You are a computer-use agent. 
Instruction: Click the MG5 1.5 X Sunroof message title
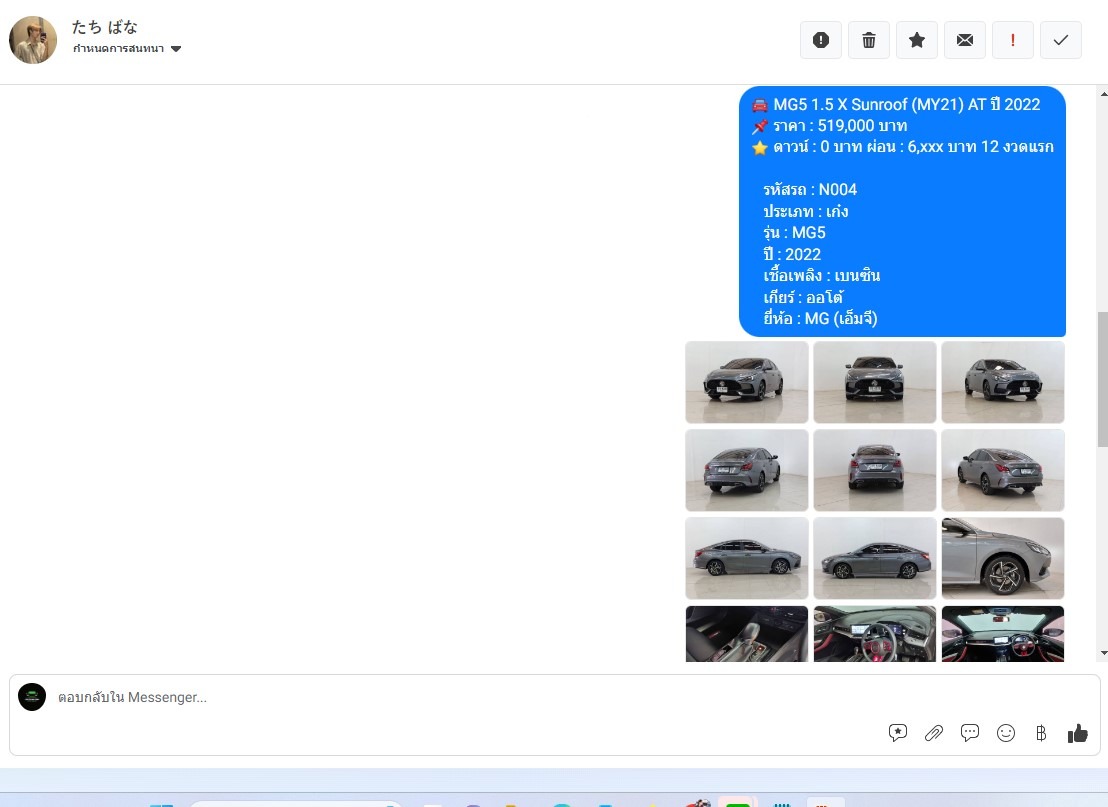click(907, 105)
